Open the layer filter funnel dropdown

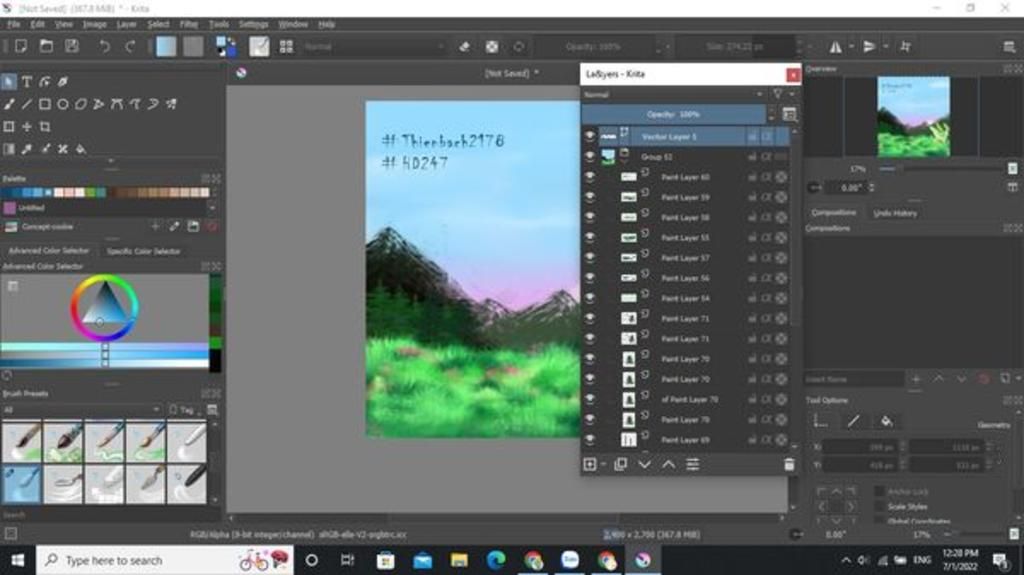[x=782, y=94]
